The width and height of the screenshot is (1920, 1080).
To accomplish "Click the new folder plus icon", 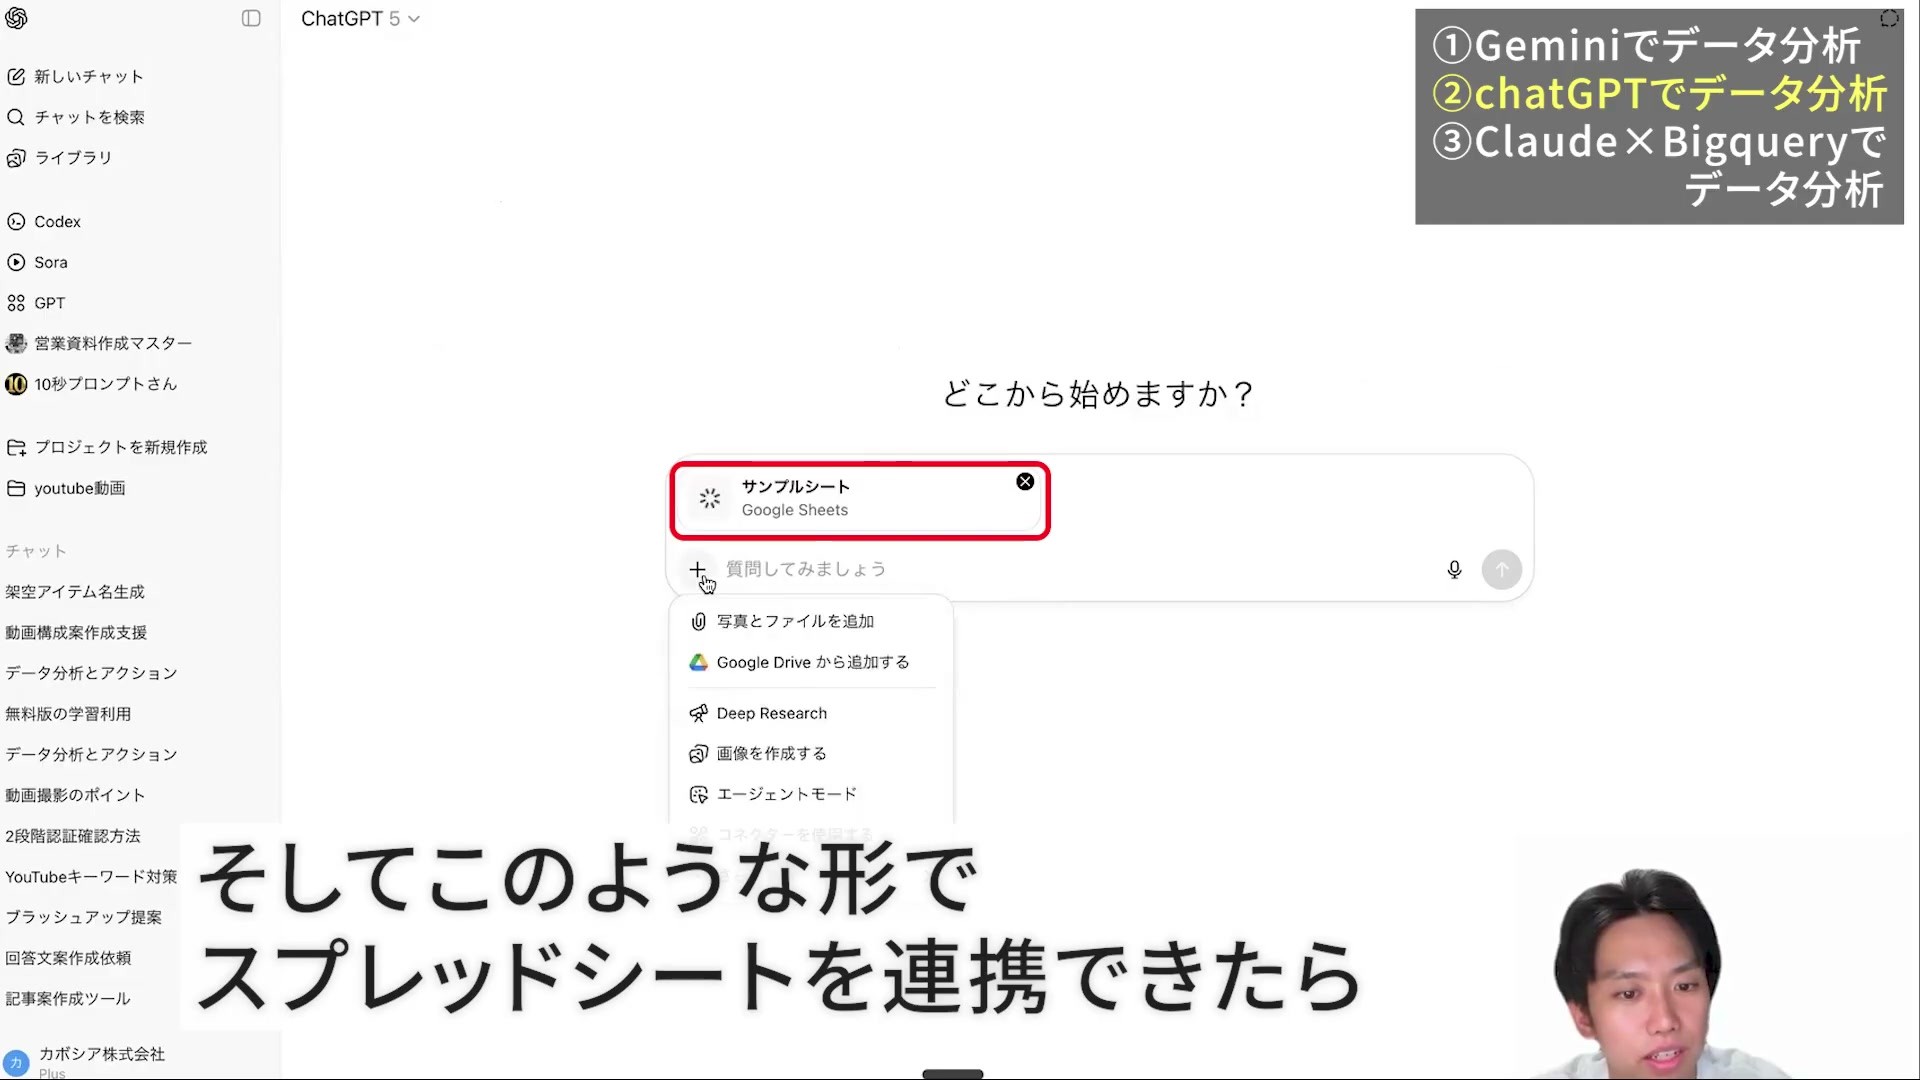I will [16, 448].
